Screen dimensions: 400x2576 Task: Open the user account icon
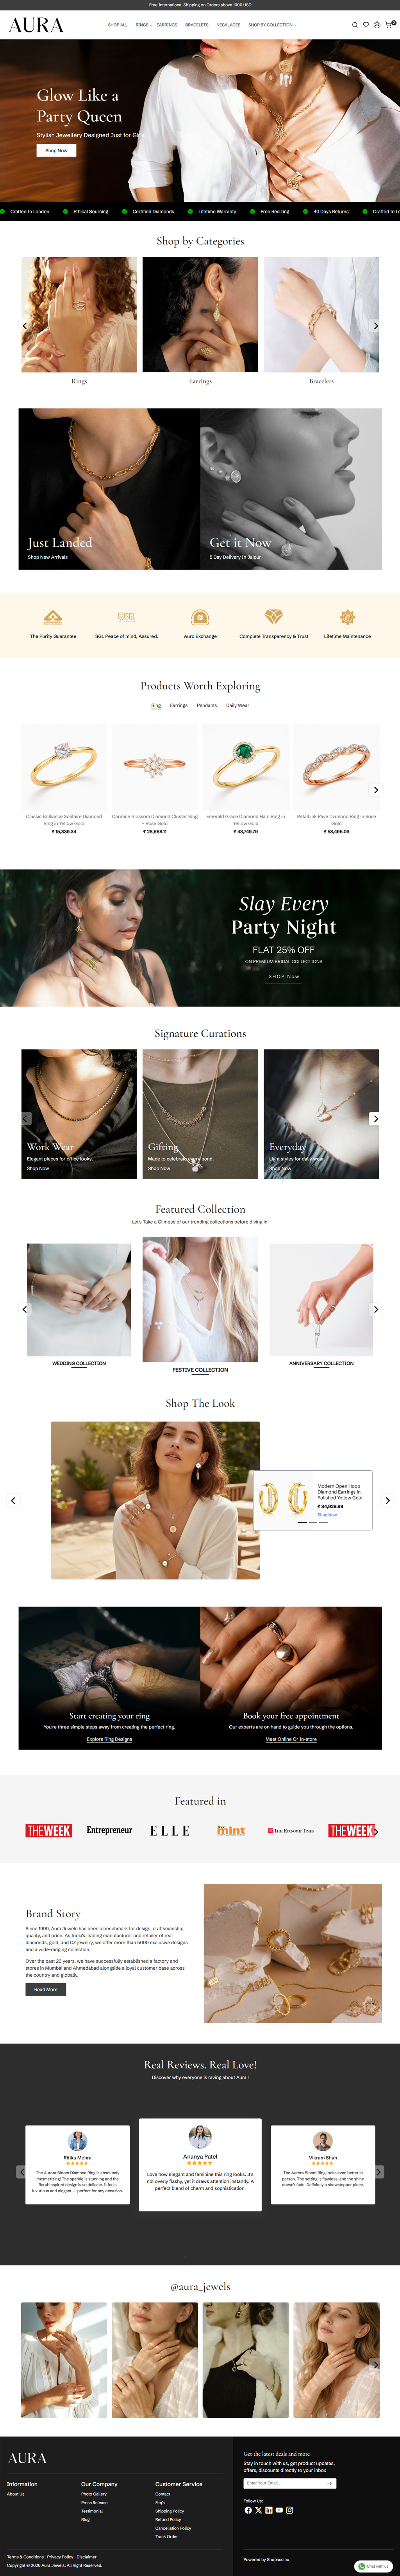[x=377, y=25]
